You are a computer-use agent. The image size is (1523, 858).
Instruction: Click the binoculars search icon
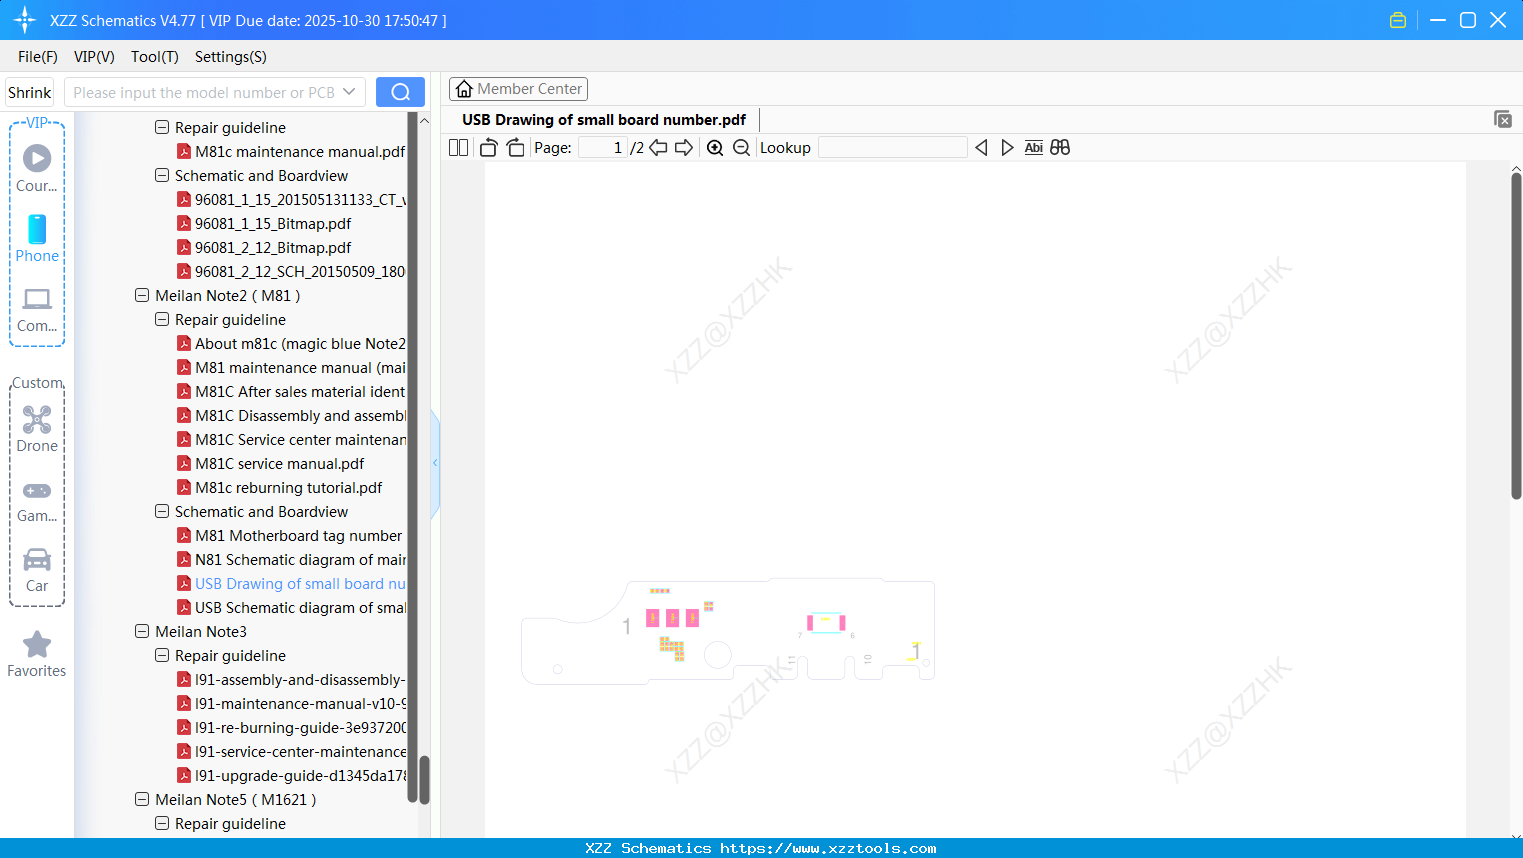click(1060, 147)
